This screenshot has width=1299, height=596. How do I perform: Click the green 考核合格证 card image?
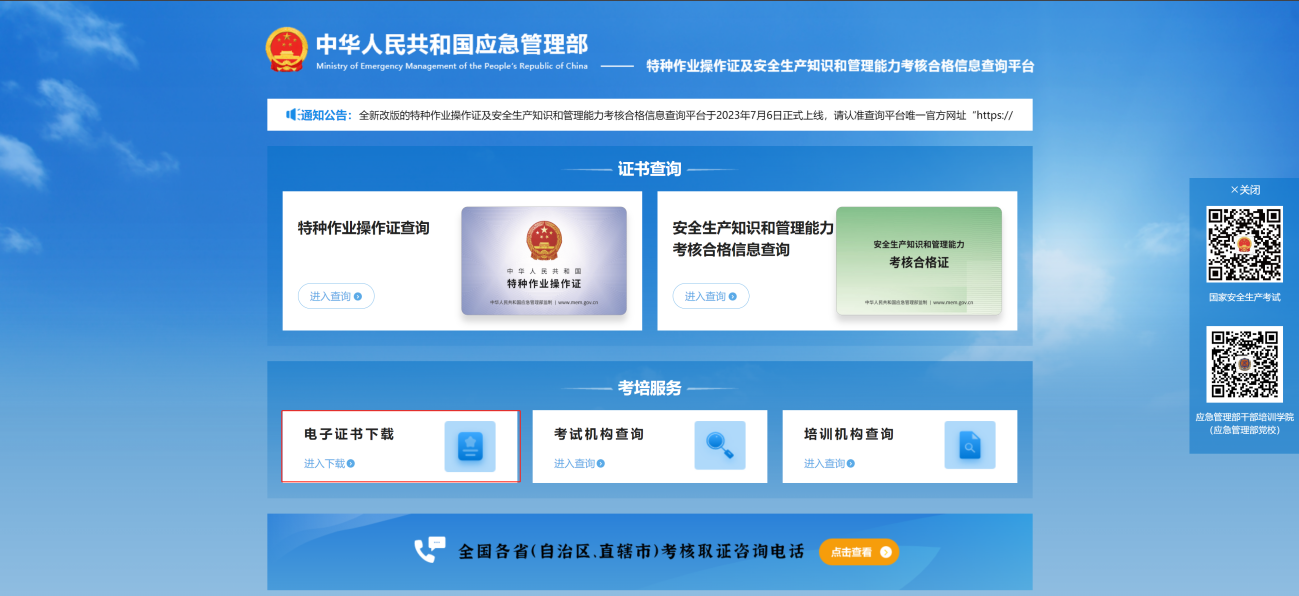pos(919,261)
